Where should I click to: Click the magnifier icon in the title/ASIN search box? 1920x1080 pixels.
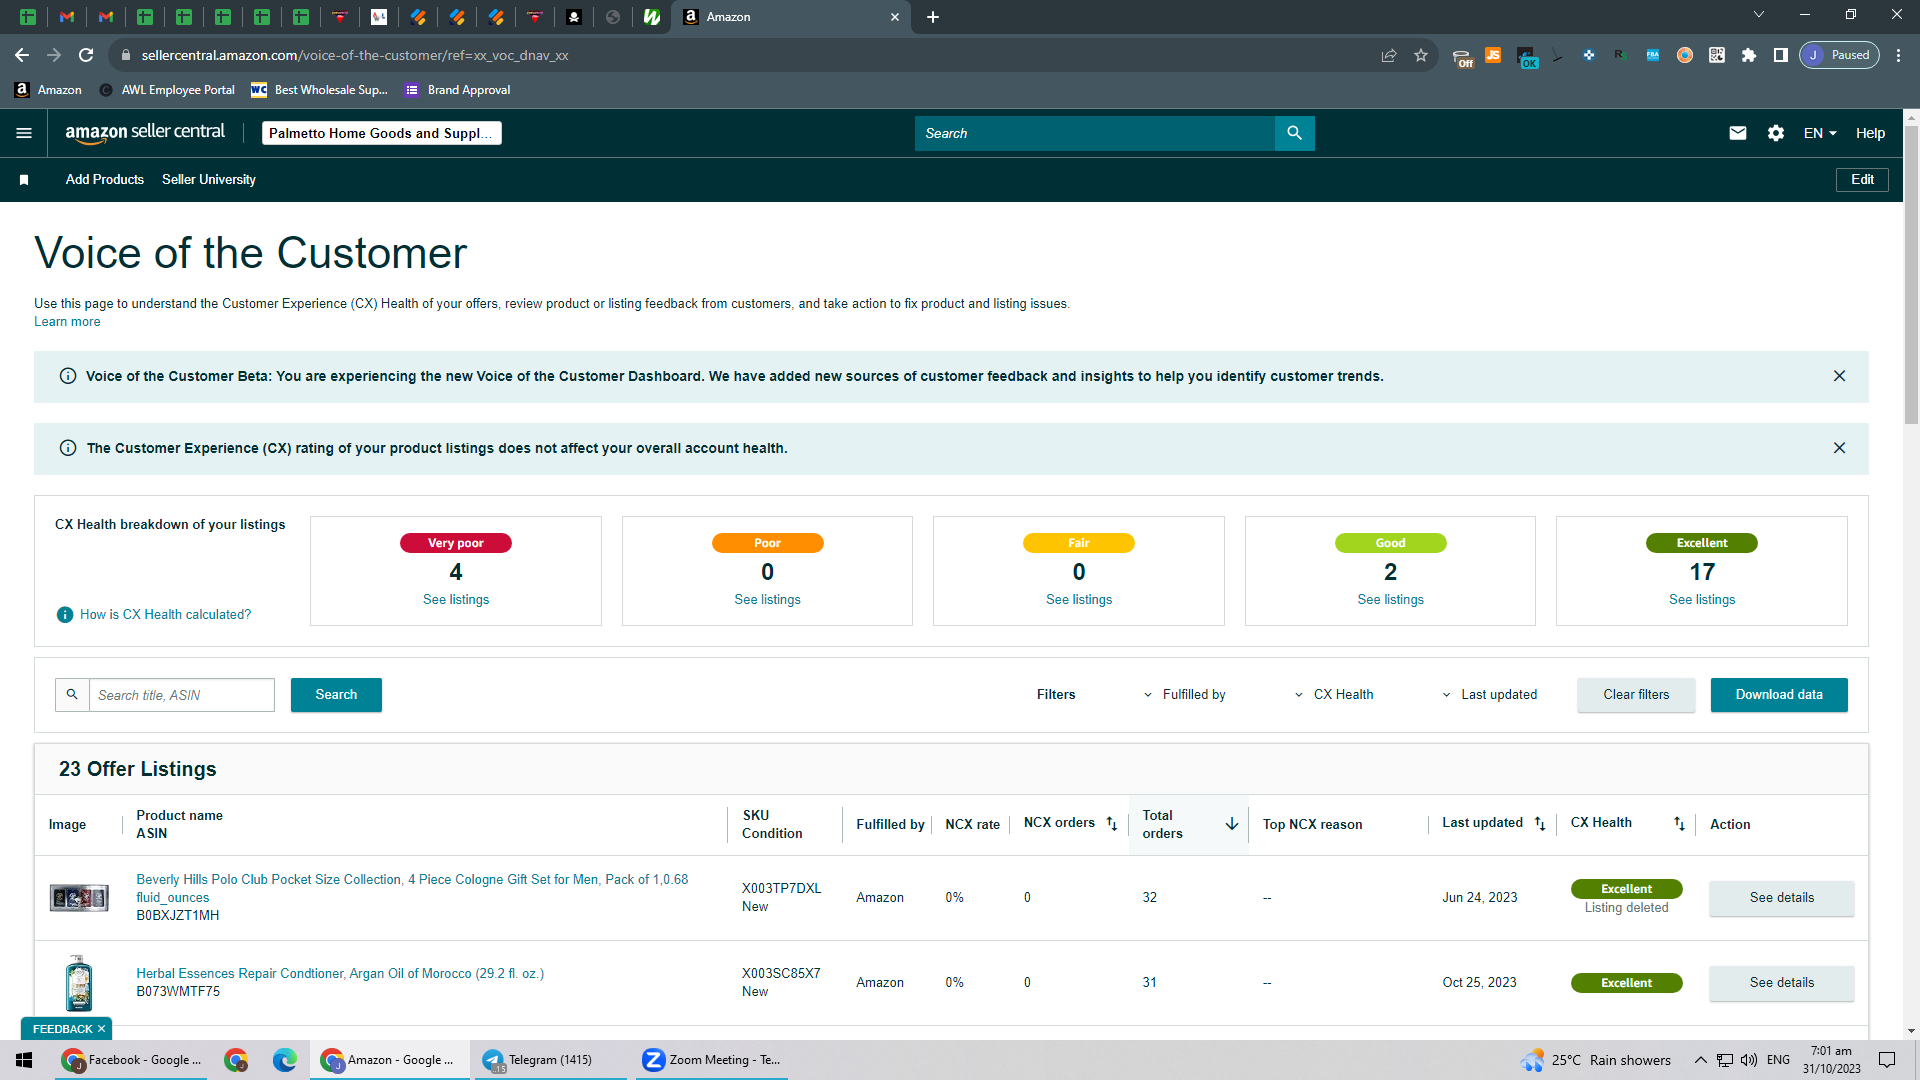pyautogui.click(x=72, y=694)
